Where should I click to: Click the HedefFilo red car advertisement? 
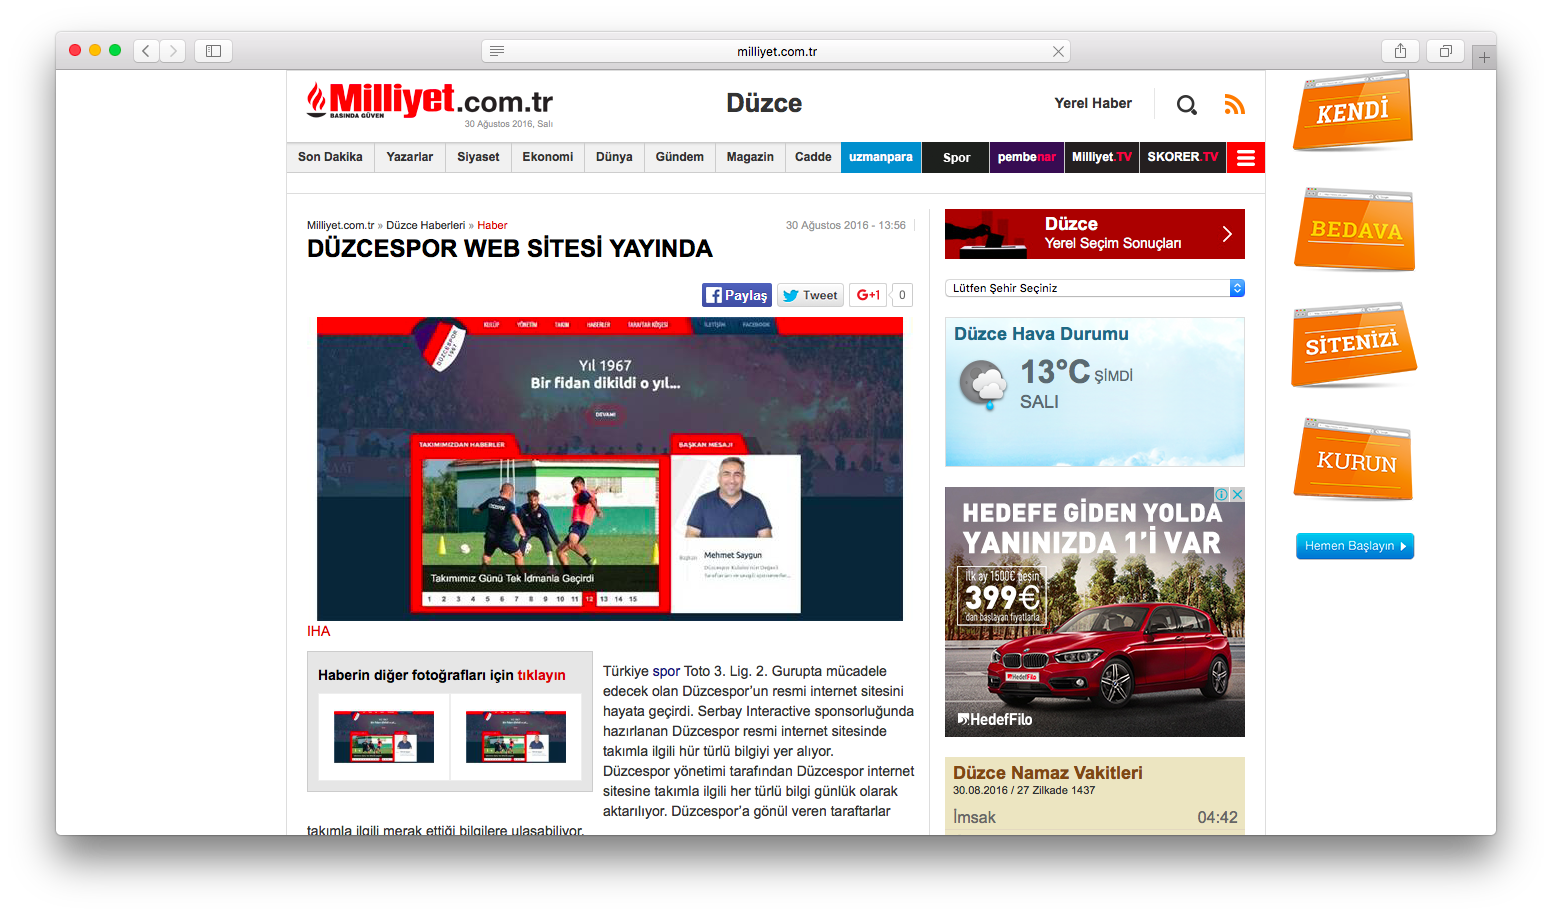[1095, 612]
